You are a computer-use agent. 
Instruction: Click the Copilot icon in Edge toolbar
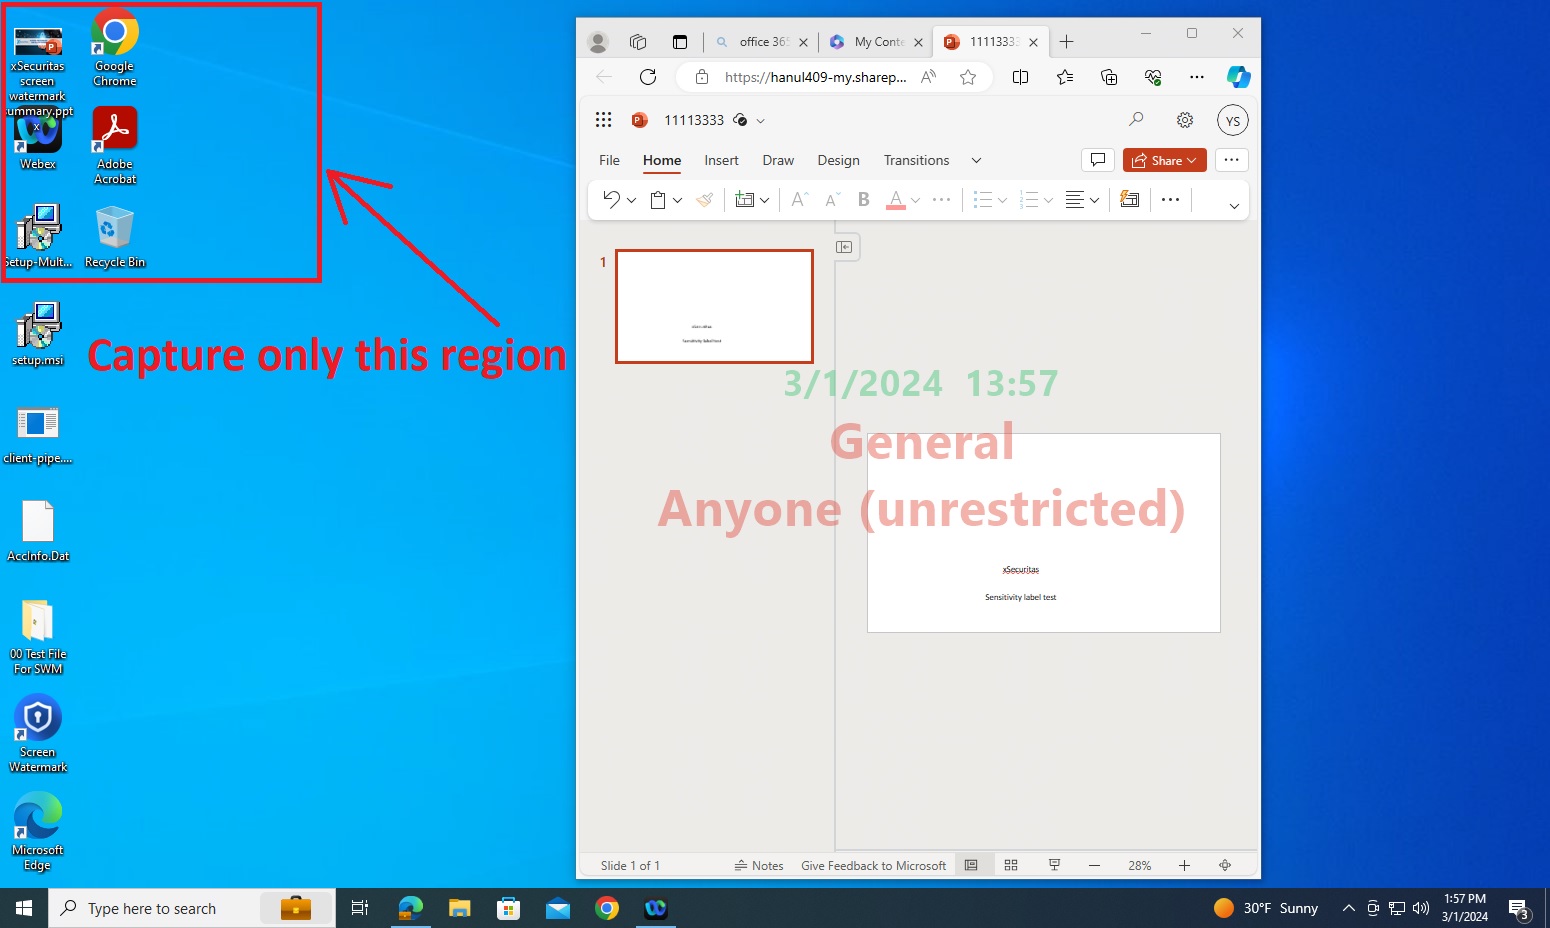[x=1239, y=76]
